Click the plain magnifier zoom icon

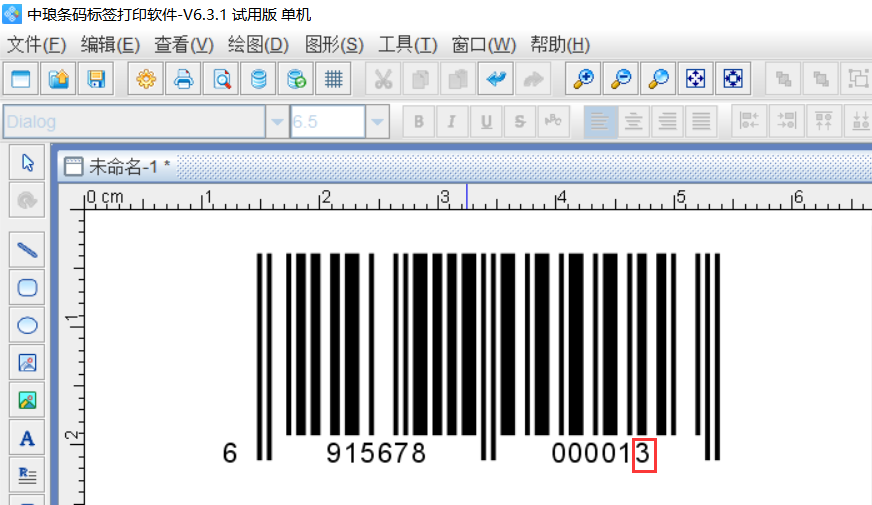658,79
